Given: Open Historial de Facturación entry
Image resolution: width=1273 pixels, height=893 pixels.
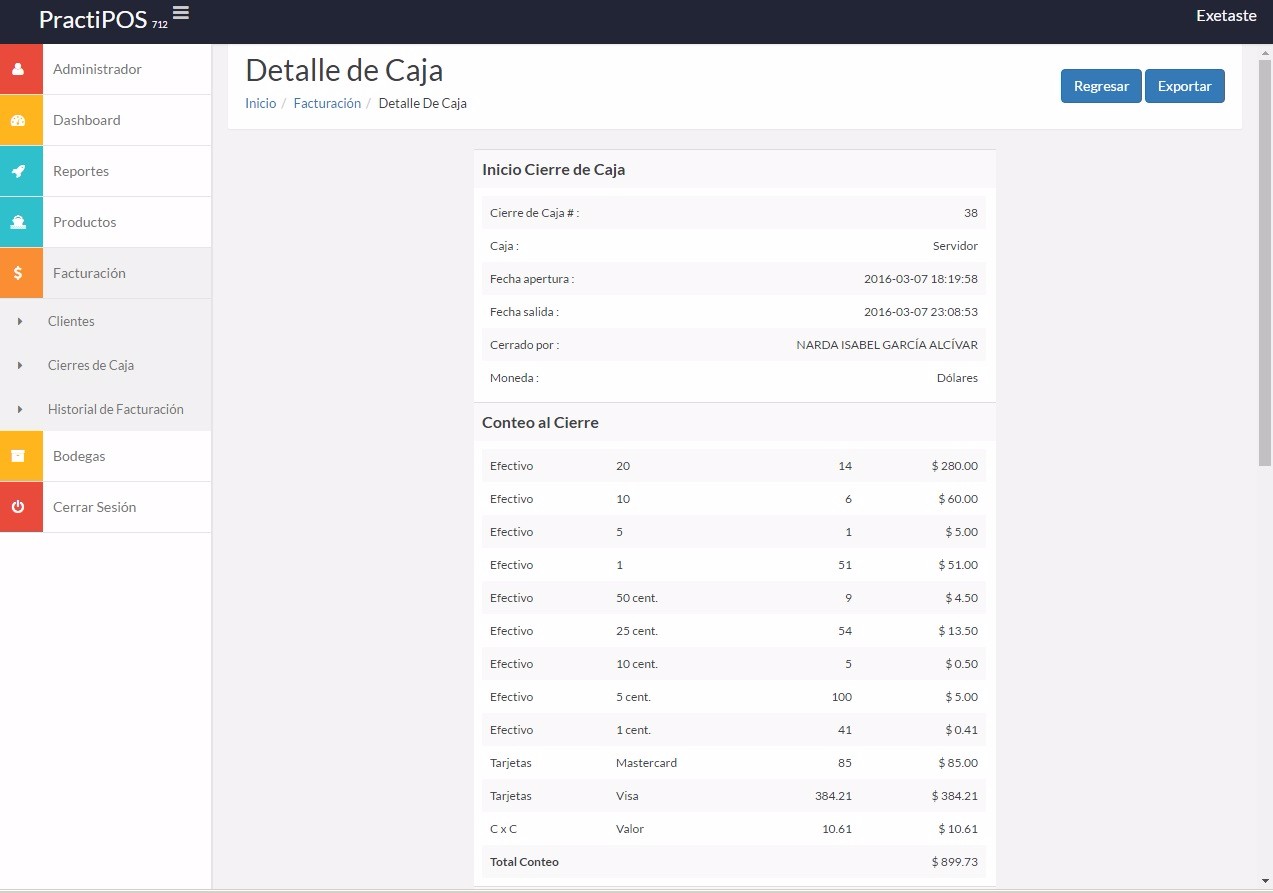Looking at the screenshot, I should (x=116, y=409).
